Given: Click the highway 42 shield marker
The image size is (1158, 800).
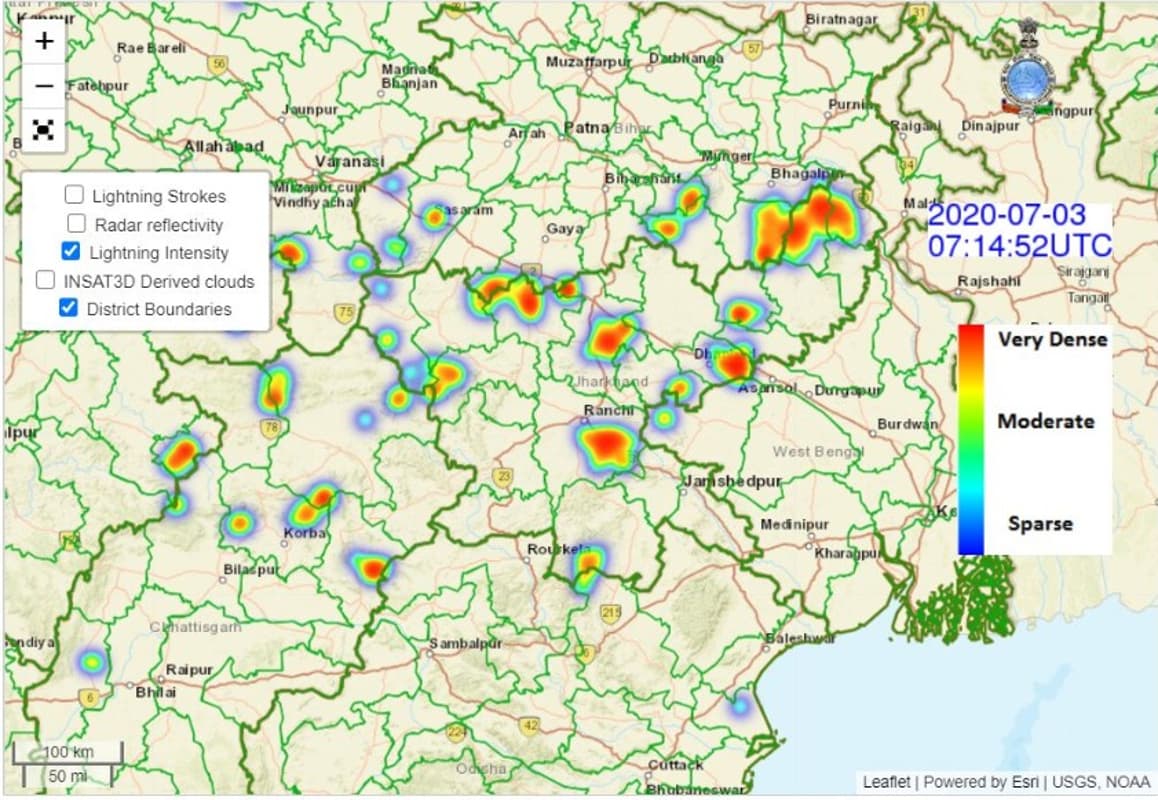Looking at the screenshot, I should coord(530,725).
